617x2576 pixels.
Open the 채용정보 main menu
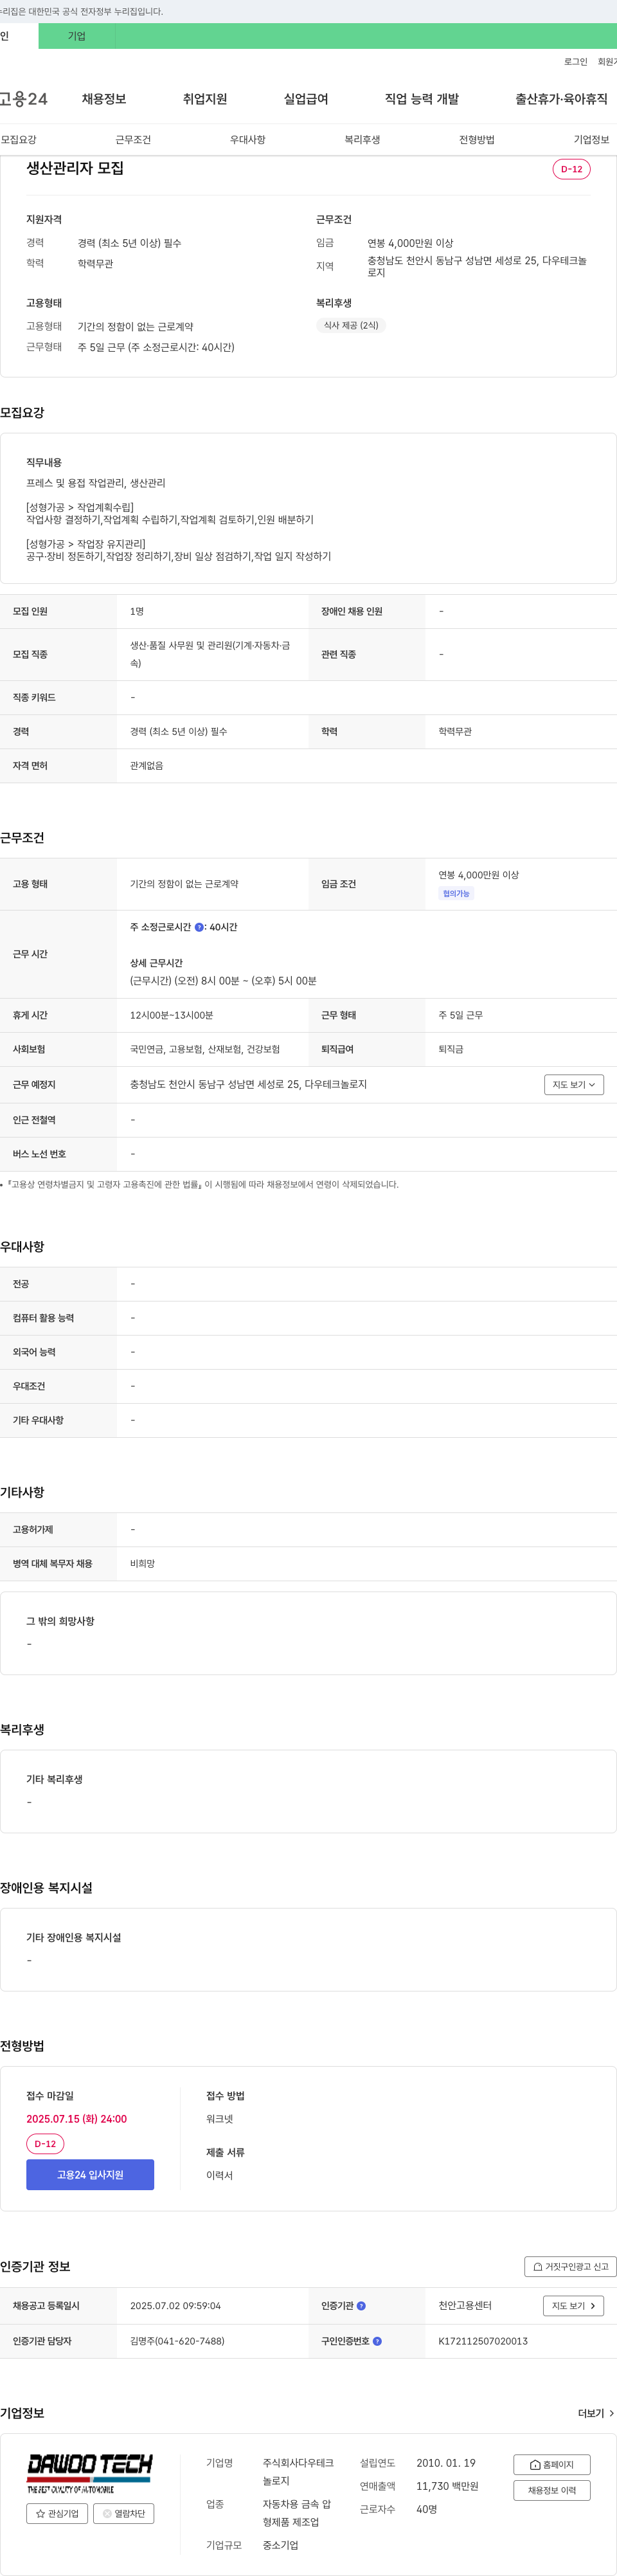coord(104,99)
